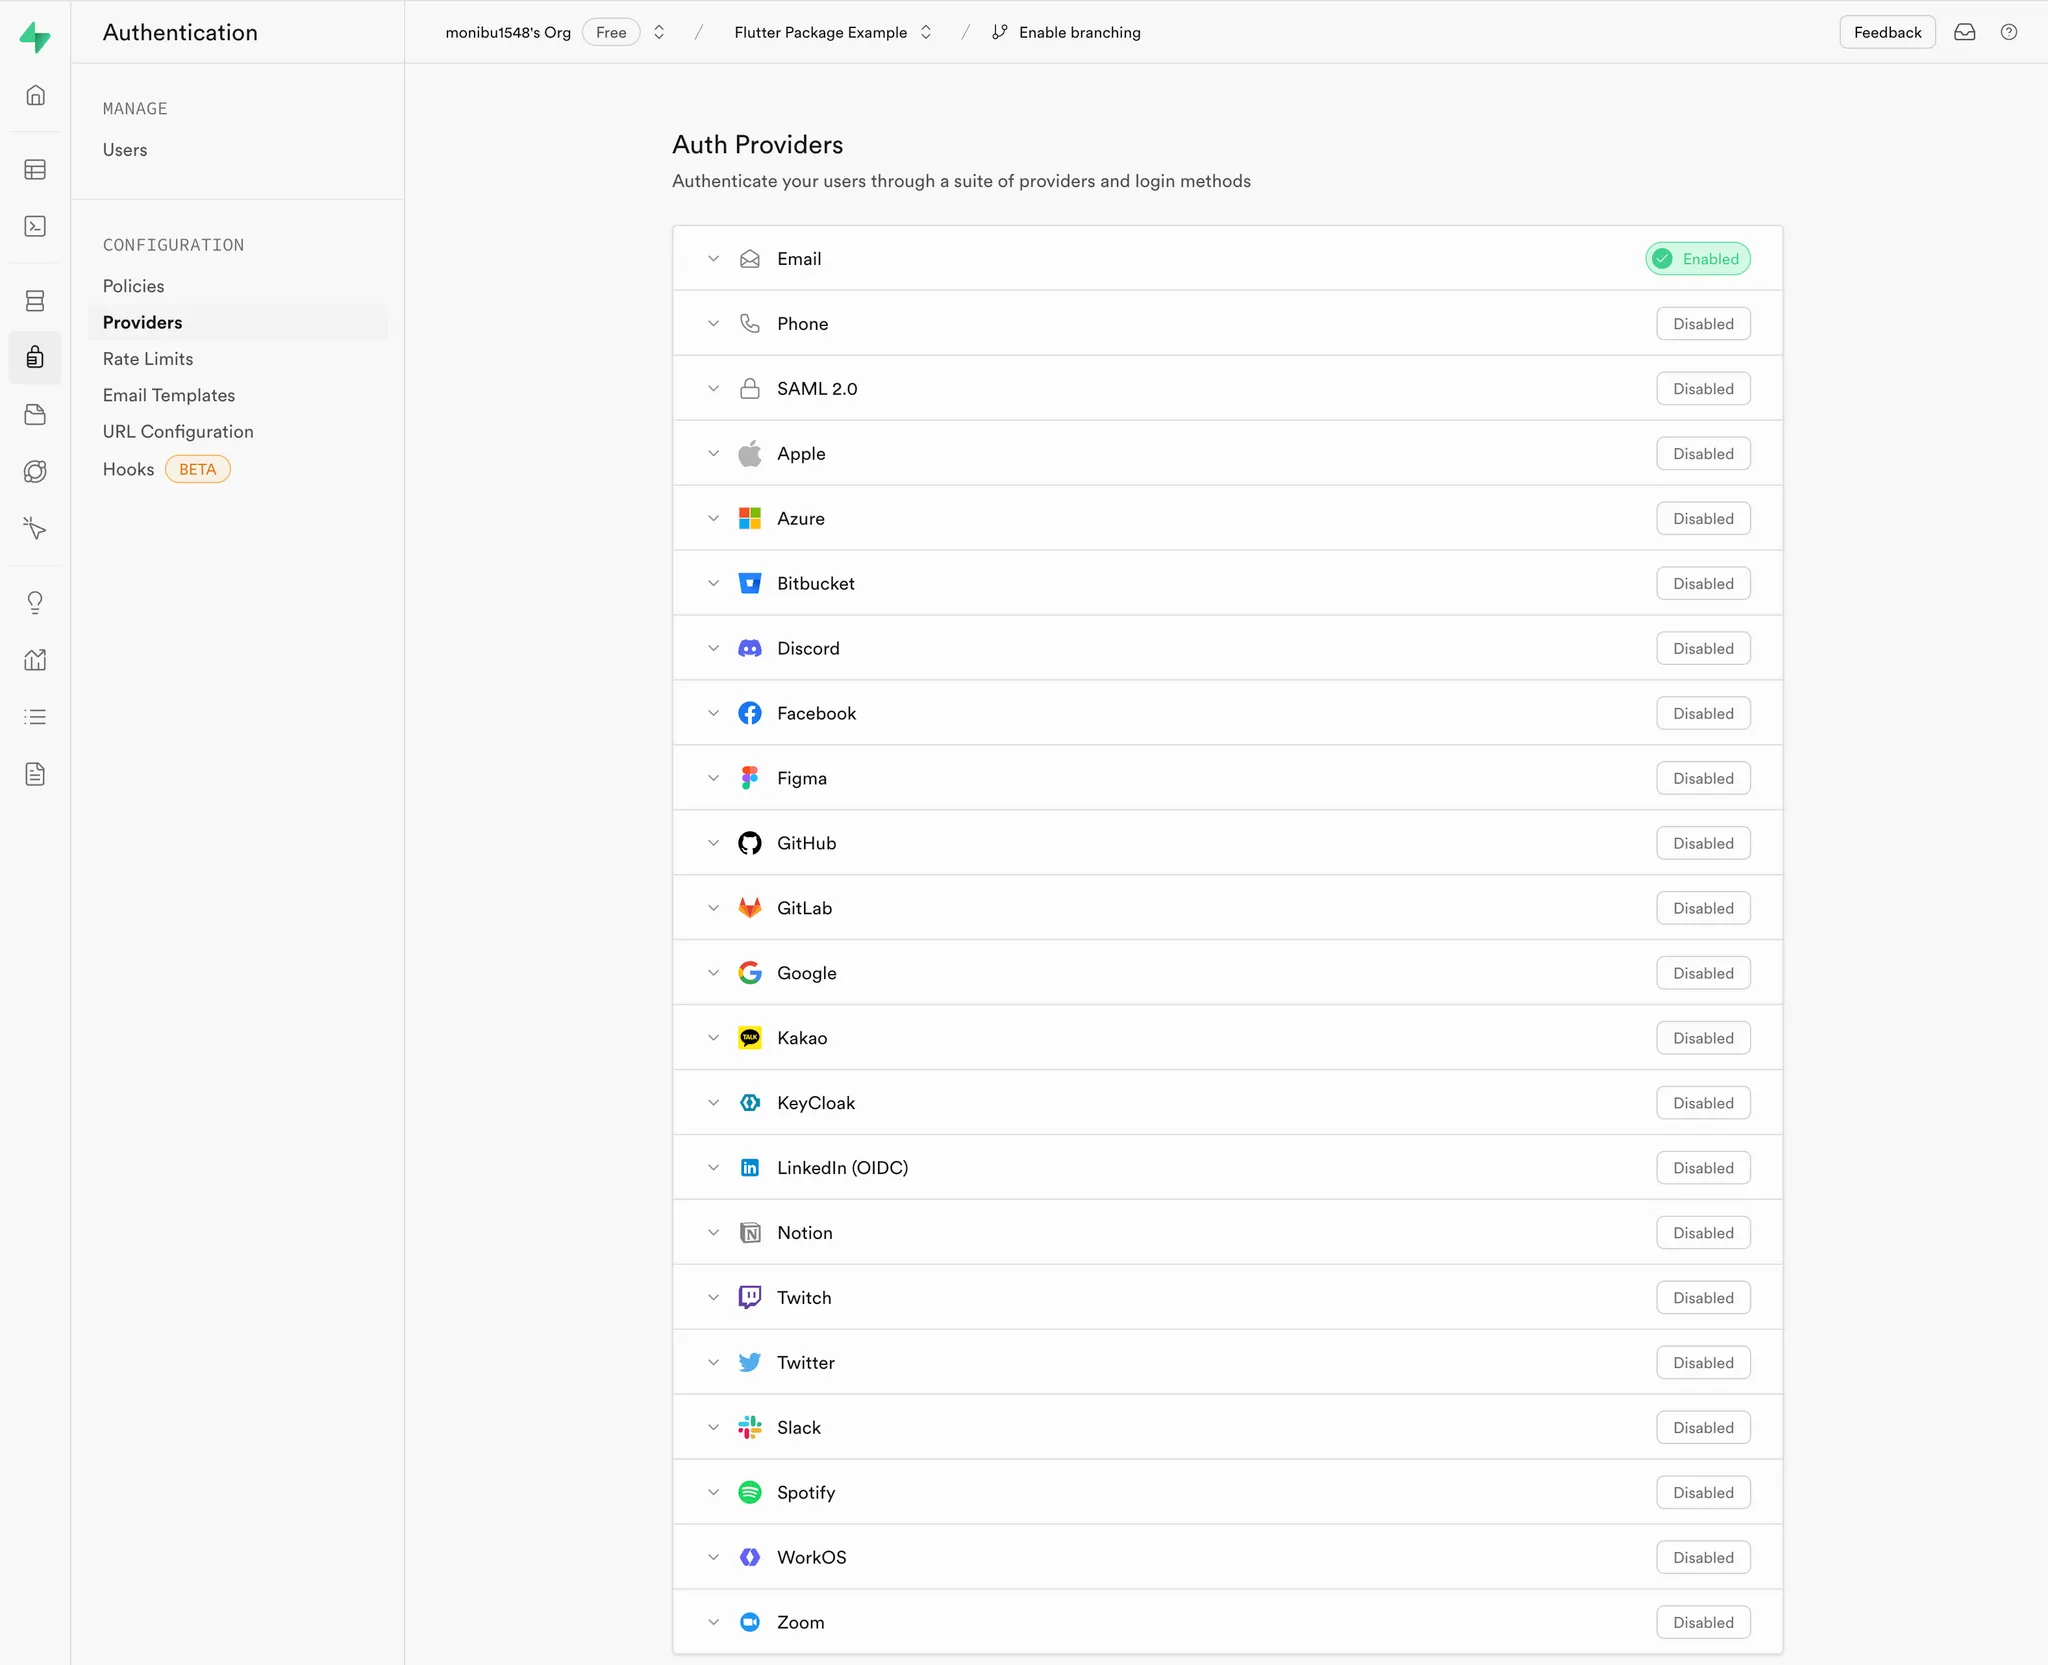Click the GitHub Disabled status badge

pyautogui.click(x=1702, y=843)
